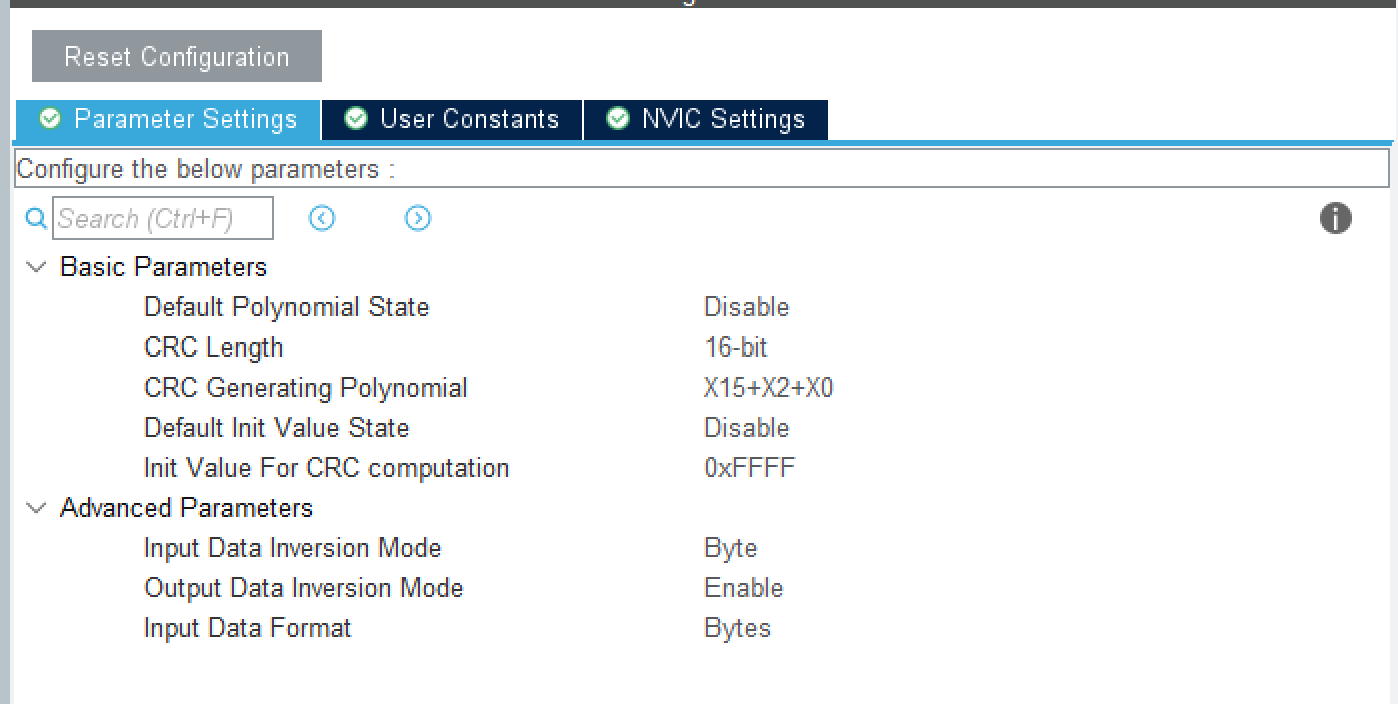
Task: Disable the Output Data Inversion Mode setting
Action: 743,588
